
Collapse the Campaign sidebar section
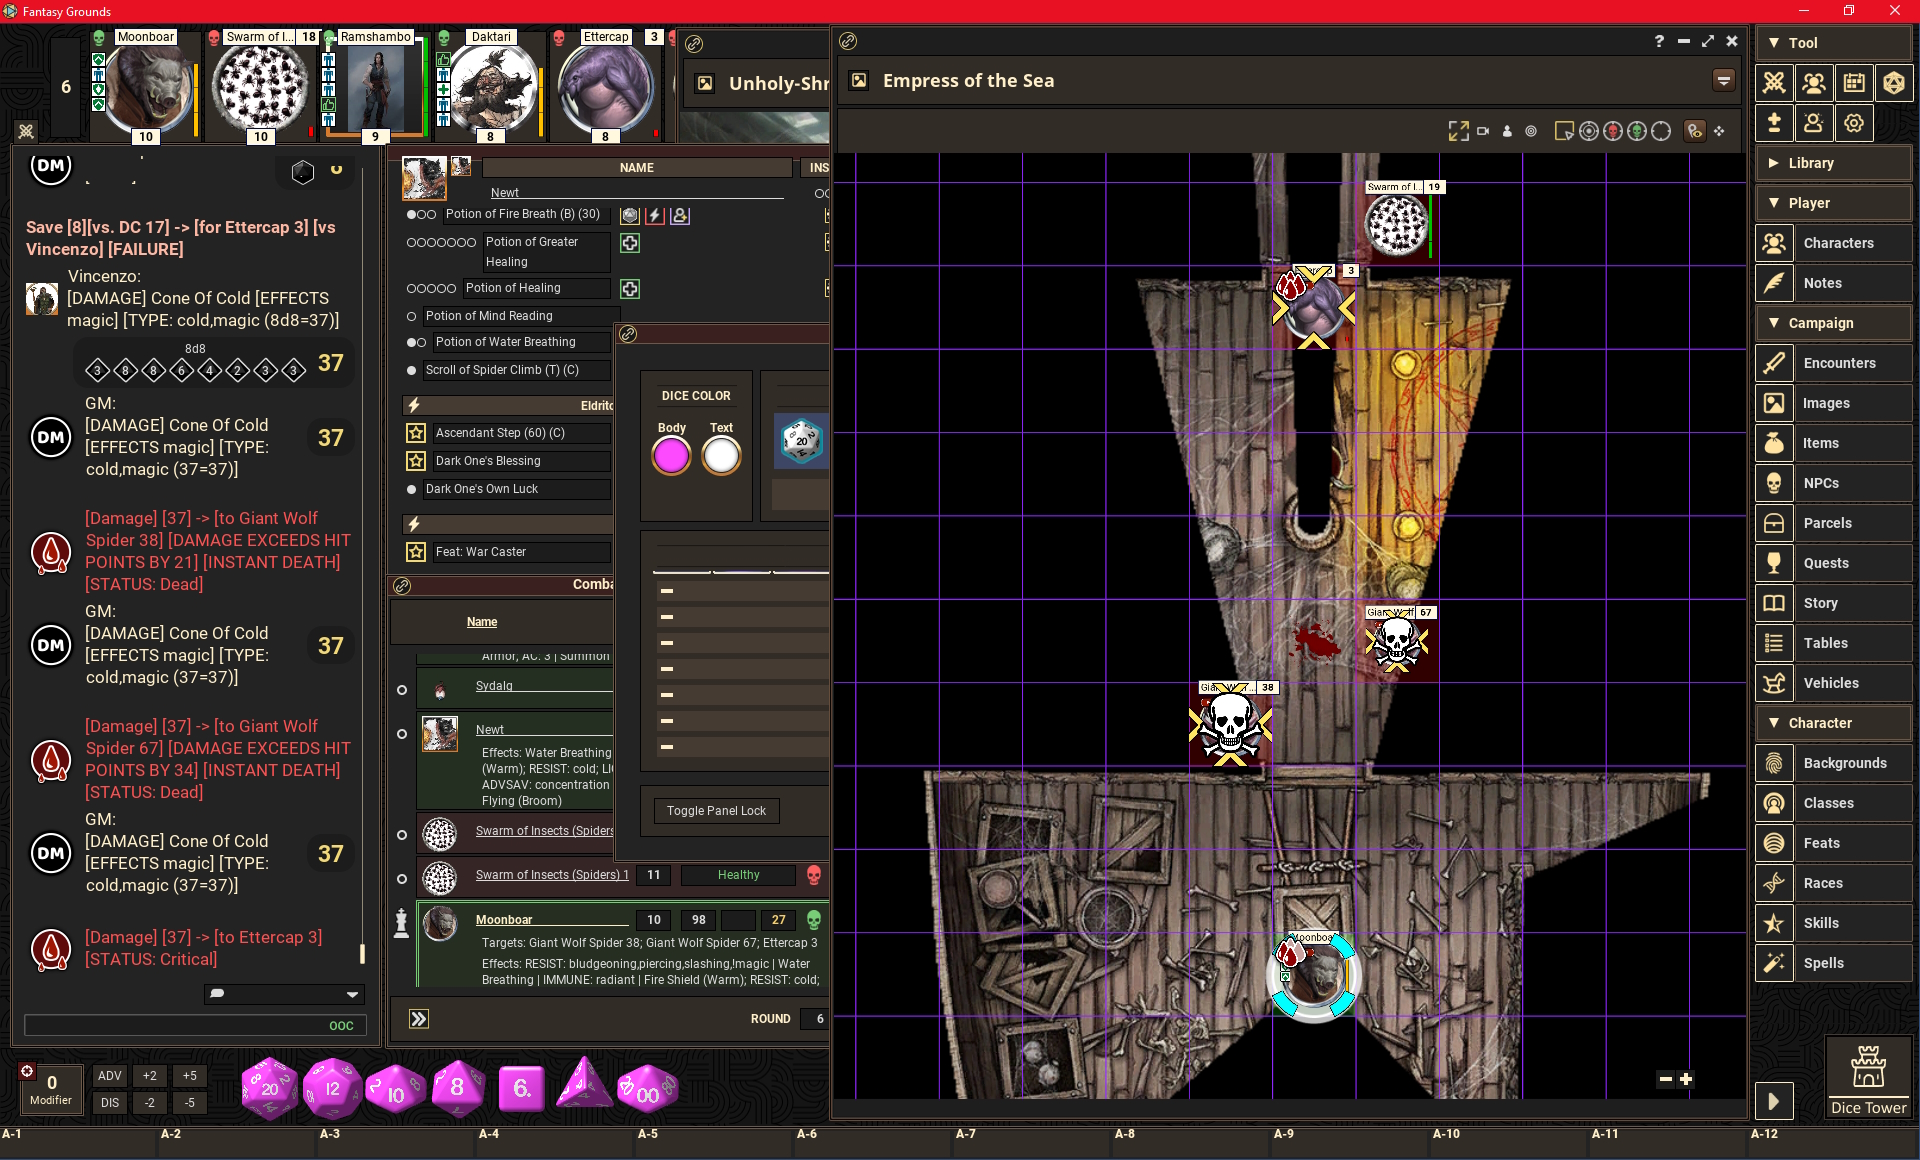[1834, 323]
